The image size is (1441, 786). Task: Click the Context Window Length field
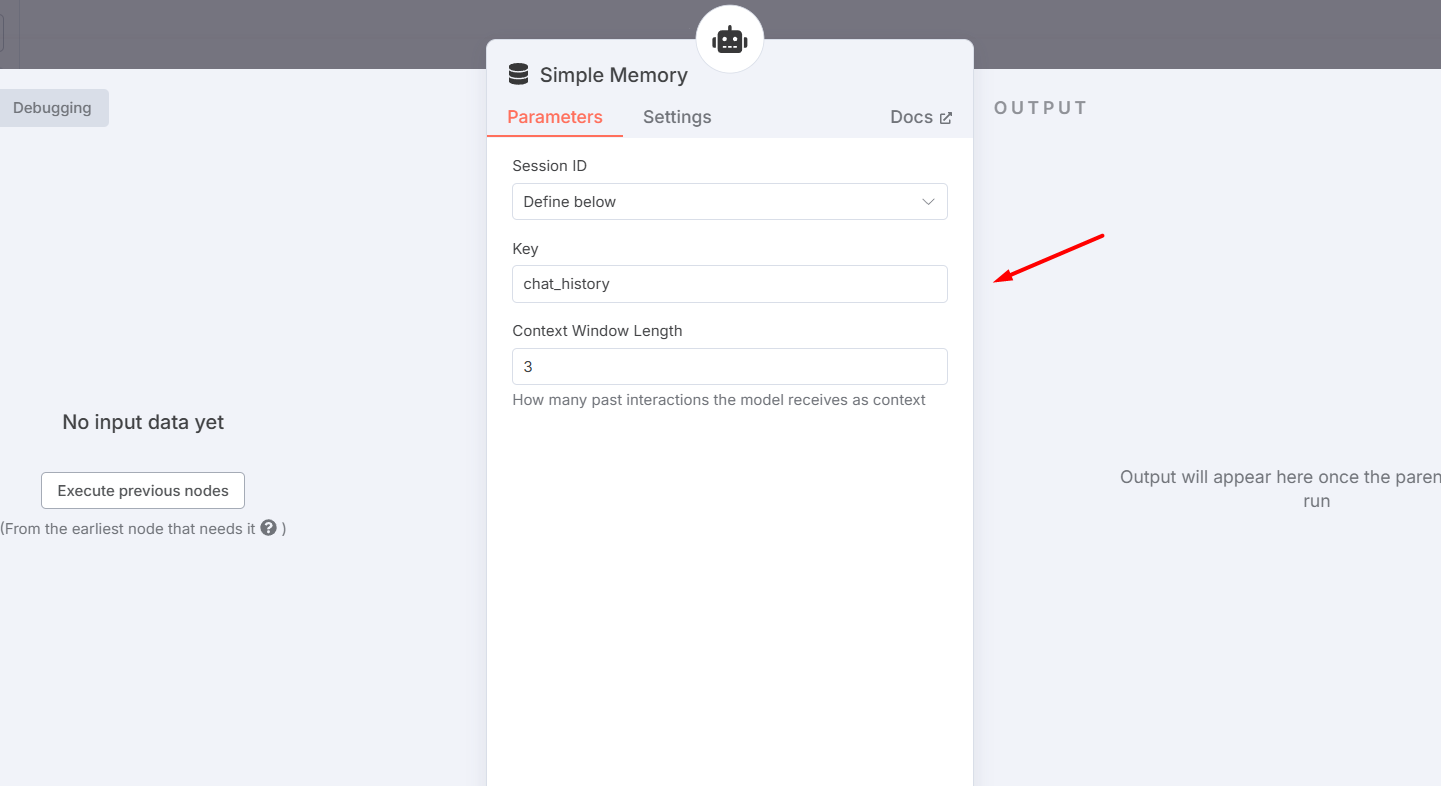(x=730, y=367)
